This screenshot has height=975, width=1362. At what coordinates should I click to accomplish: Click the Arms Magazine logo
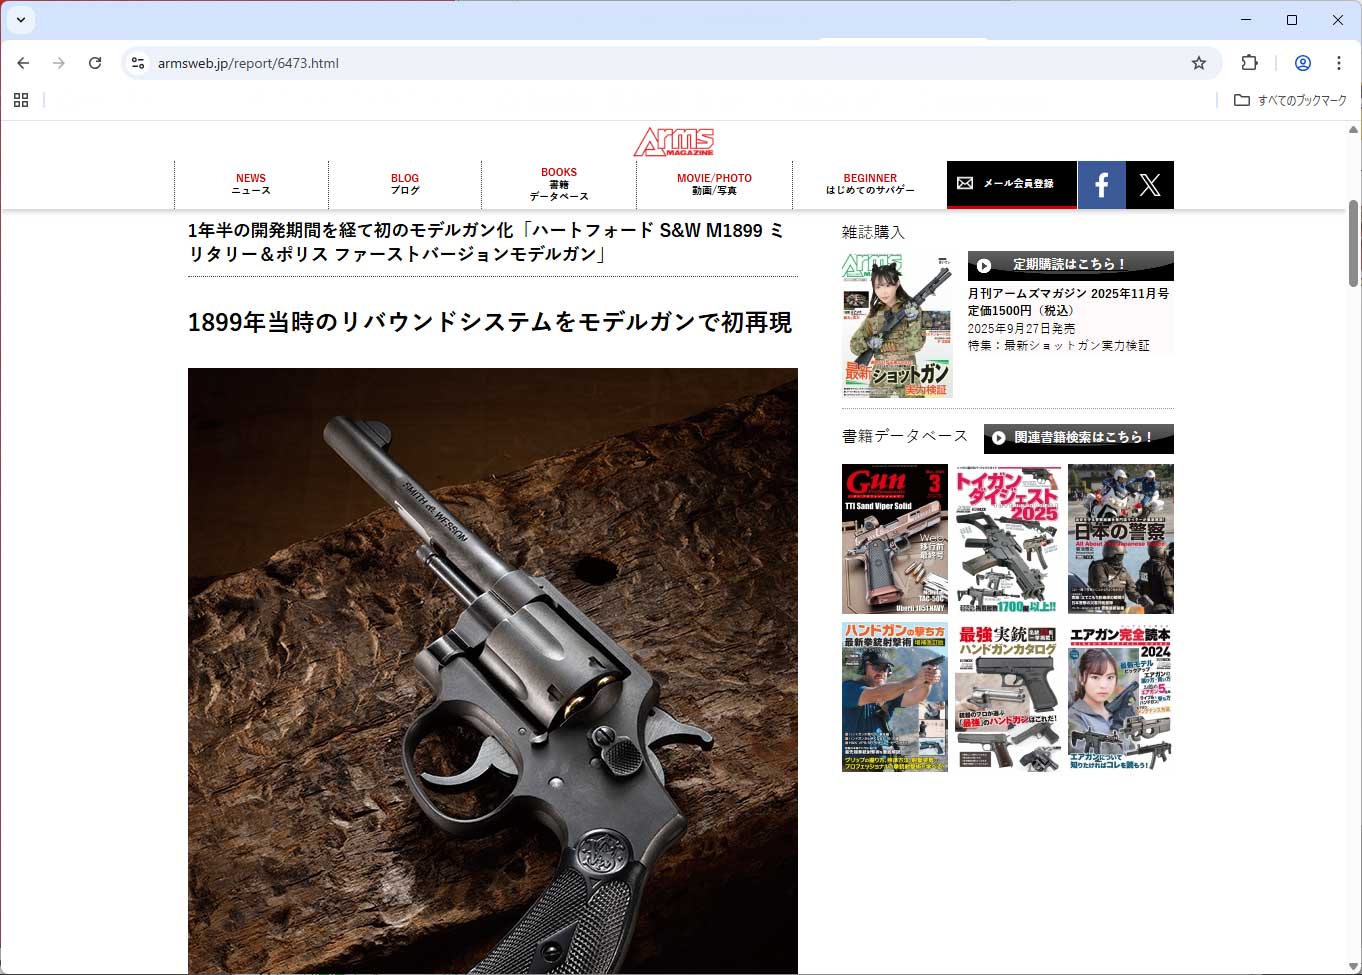[x=674, y=142]
